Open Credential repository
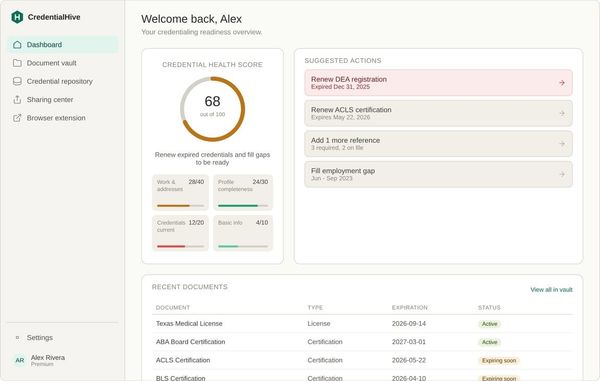Viewport: 600px width, 381px height. click(x=63, y=81)
